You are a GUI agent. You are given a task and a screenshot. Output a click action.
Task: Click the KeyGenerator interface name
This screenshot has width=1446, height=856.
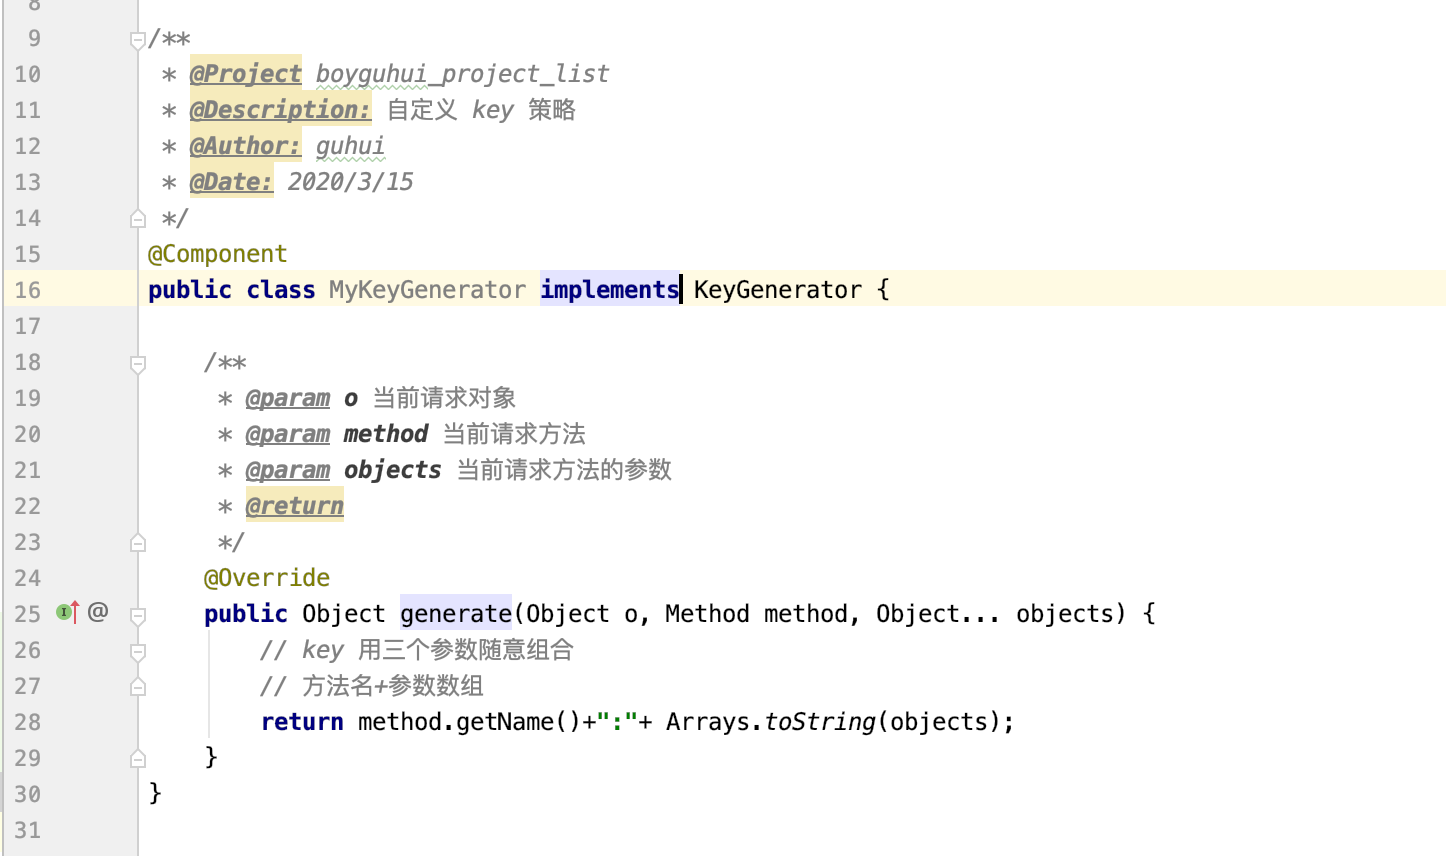778,290
